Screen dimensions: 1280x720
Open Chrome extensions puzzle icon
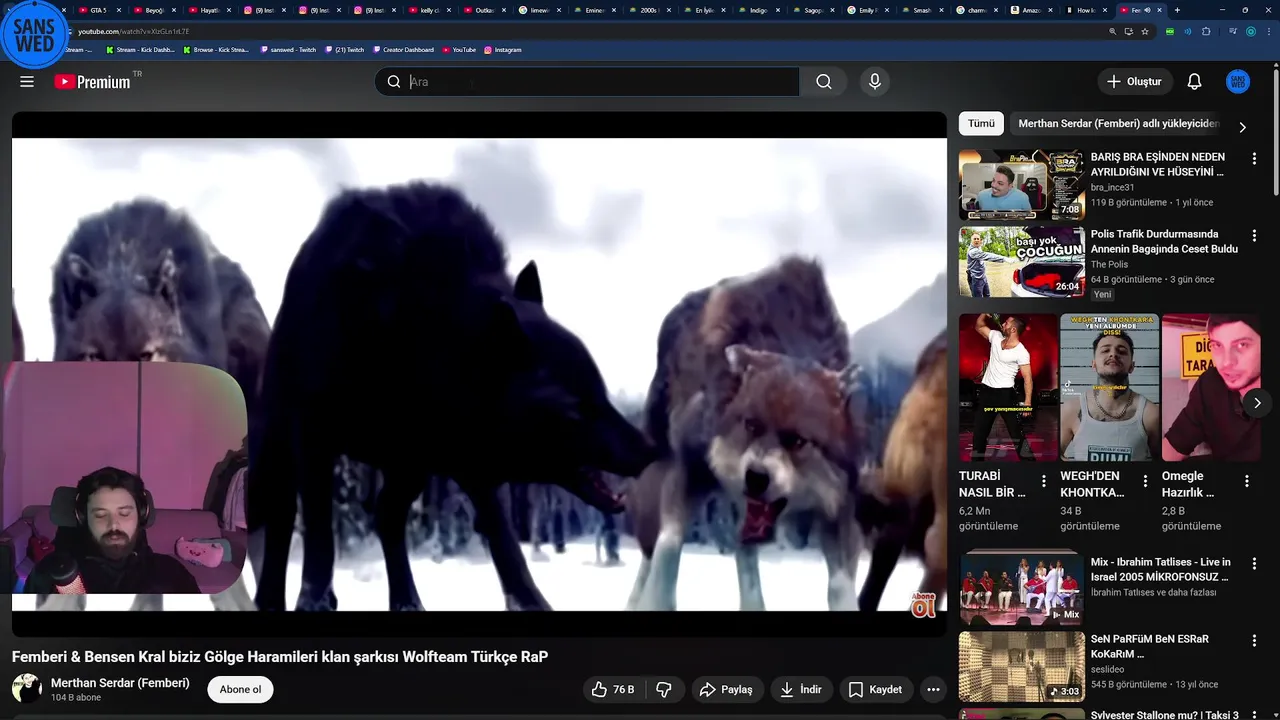(1206, 31)
